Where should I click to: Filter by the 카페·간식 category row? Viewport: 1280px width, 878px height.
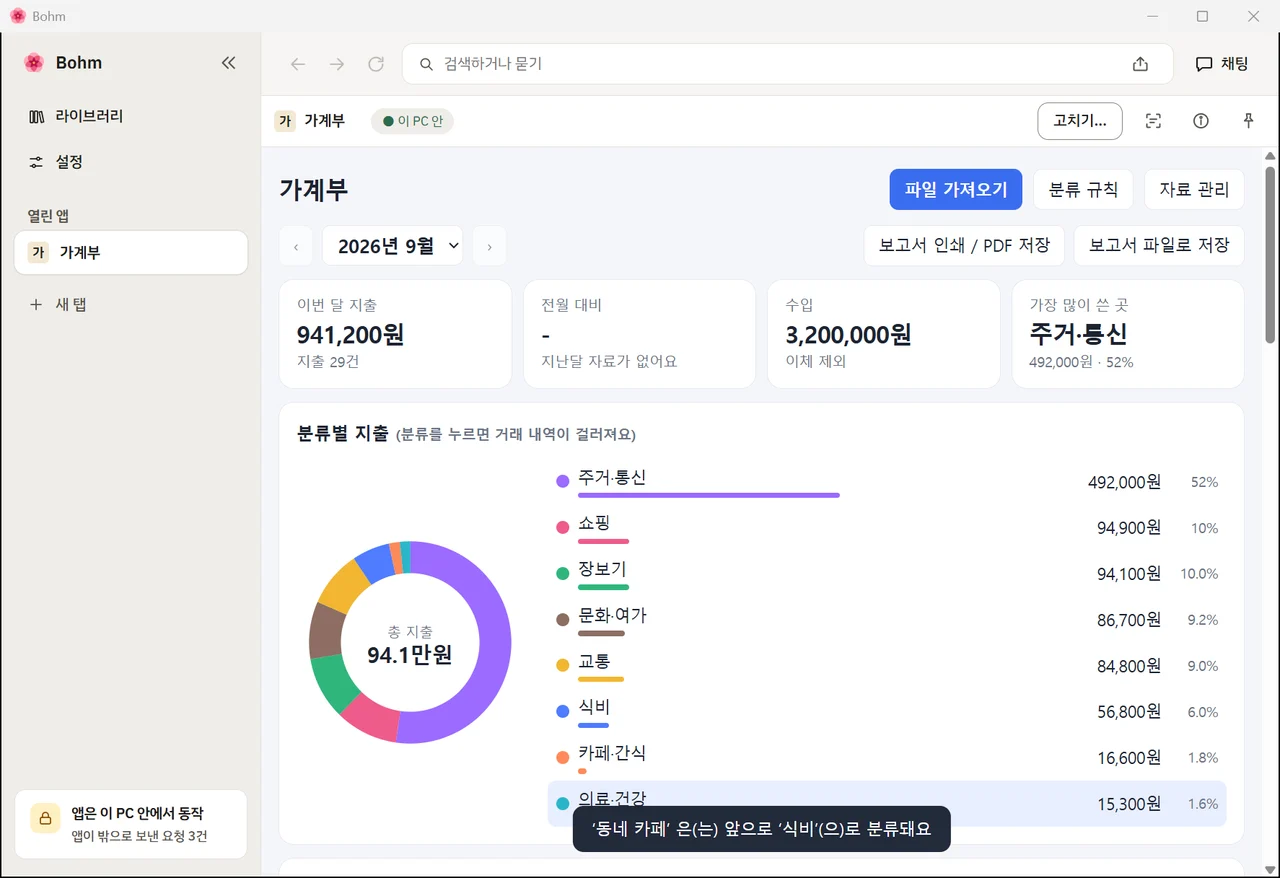click(x=887, y=758)
